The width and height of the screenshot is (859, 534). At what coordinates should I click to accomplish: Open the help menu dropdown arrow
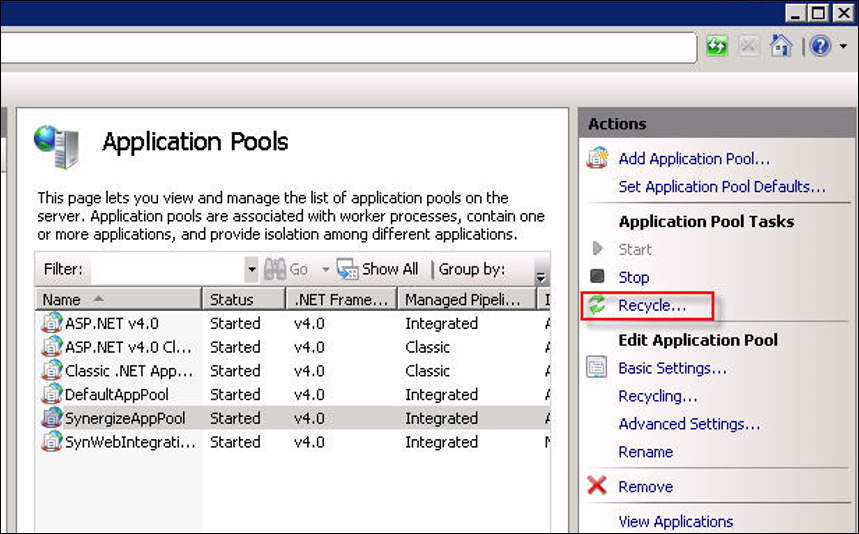coord(843,47)
